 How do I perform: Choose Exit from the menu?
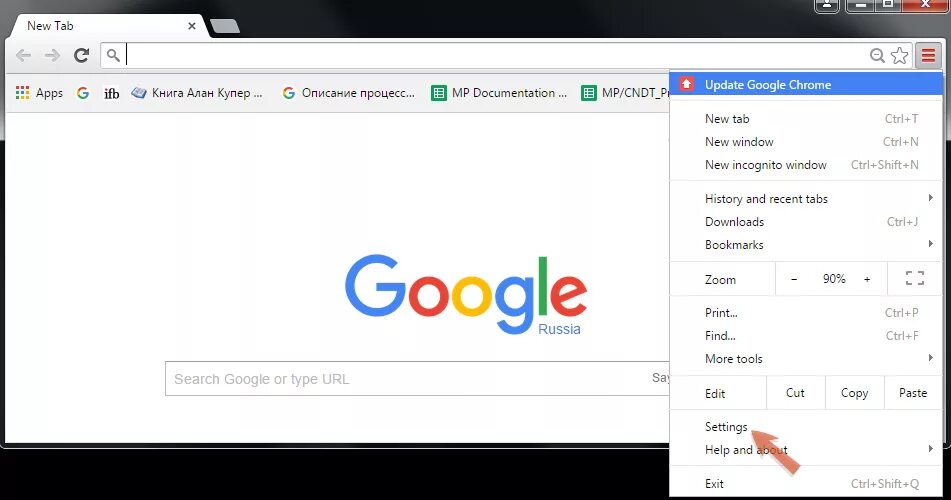click(806, 484)
